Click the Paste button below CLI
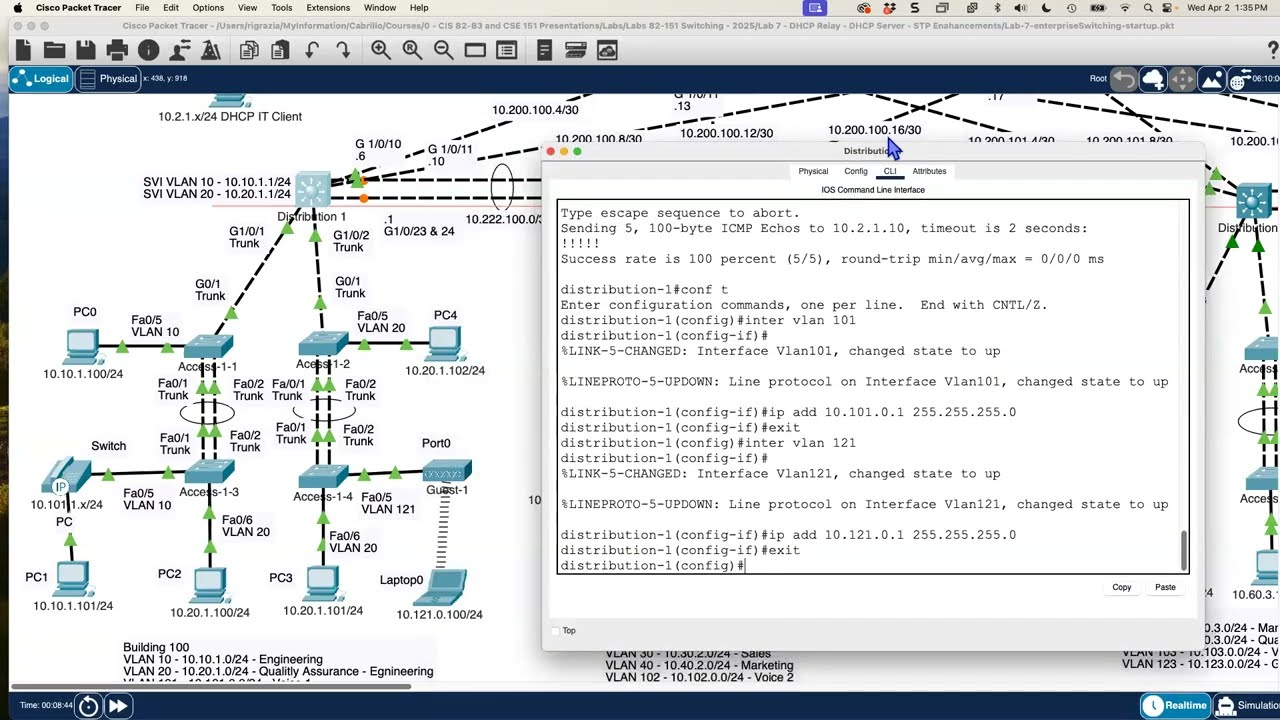 pos(1165,587)
